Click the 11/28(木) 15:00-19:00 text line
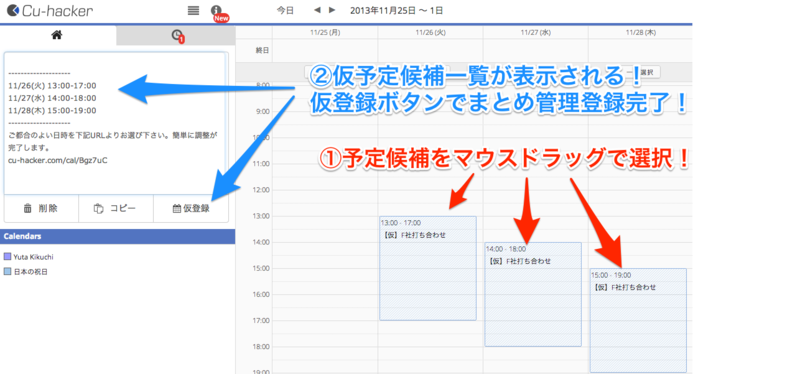The width and height of the screenshot is (800, 374). tap(53, 110)
